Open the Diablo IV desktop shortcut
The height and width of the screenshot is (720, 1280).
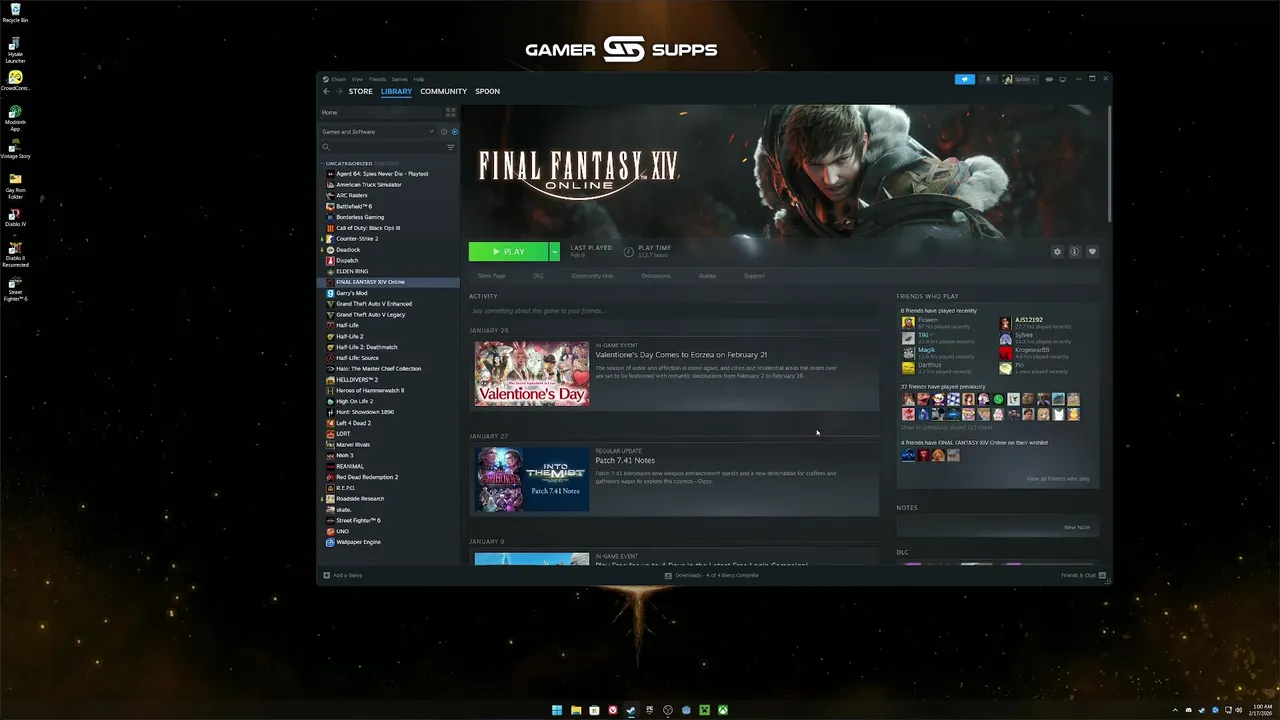[15, 218]
